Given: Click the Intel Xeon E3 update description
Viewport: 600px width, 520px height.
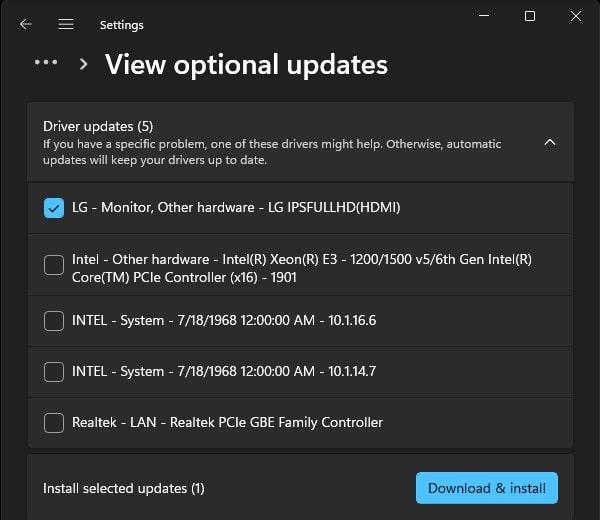Looking at the screenshot, I should click(x=302, y=268).
